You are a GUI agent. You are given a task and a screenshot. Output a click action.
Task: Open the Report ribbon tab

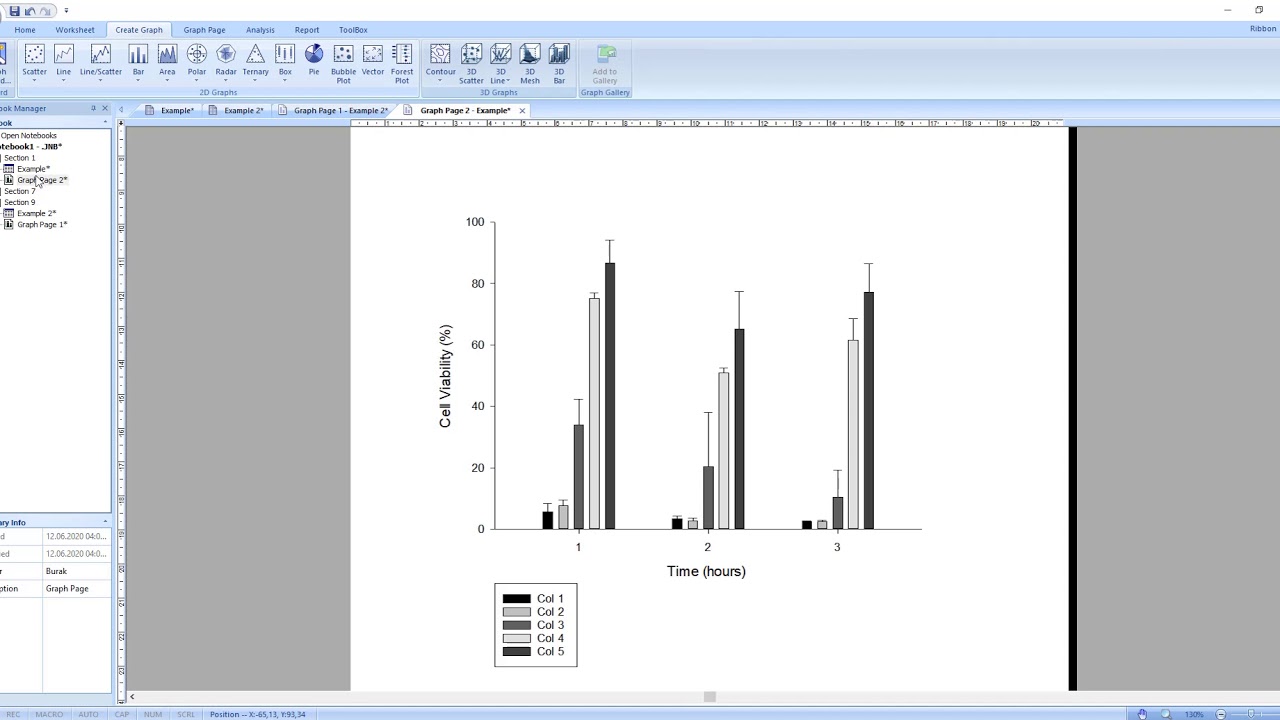point(307,30)
